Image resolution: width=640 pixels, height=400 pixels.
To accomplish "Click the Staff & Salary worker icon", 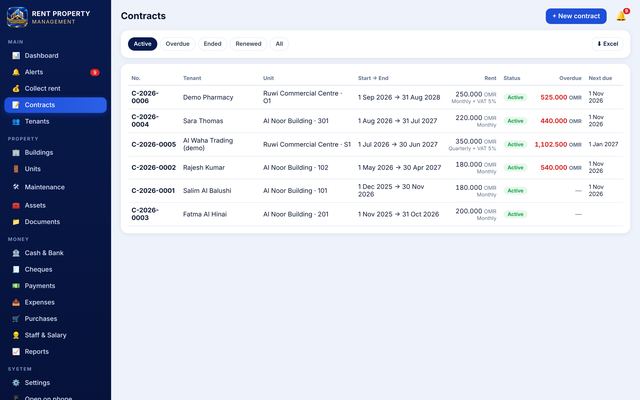I will click(x=16, y=335).
